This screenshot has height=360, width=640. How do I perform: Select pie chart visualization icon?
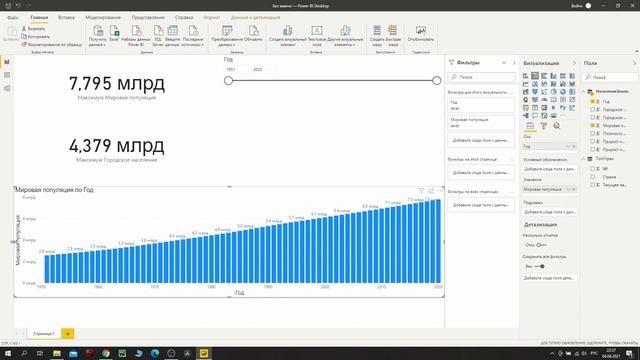pyautogui.click(x=554, y=92)
